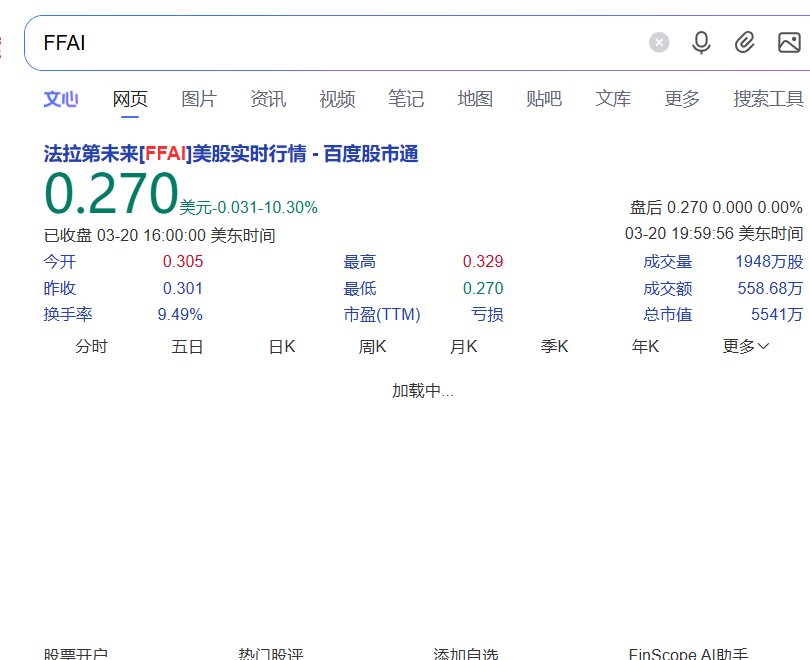Screen dimensions: 810x660
Task: Click 添加自选 to add to watchlist
Action: [466, 654]
